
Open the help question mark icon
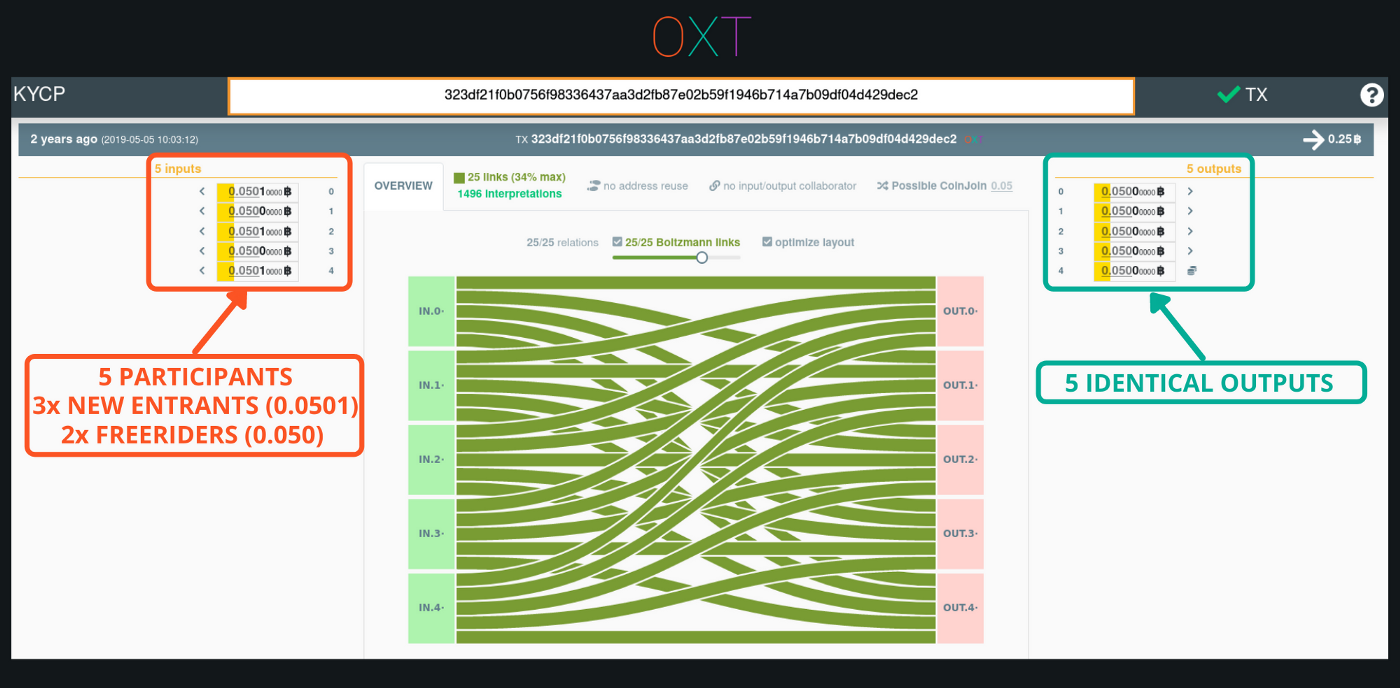click(1372, 95)
